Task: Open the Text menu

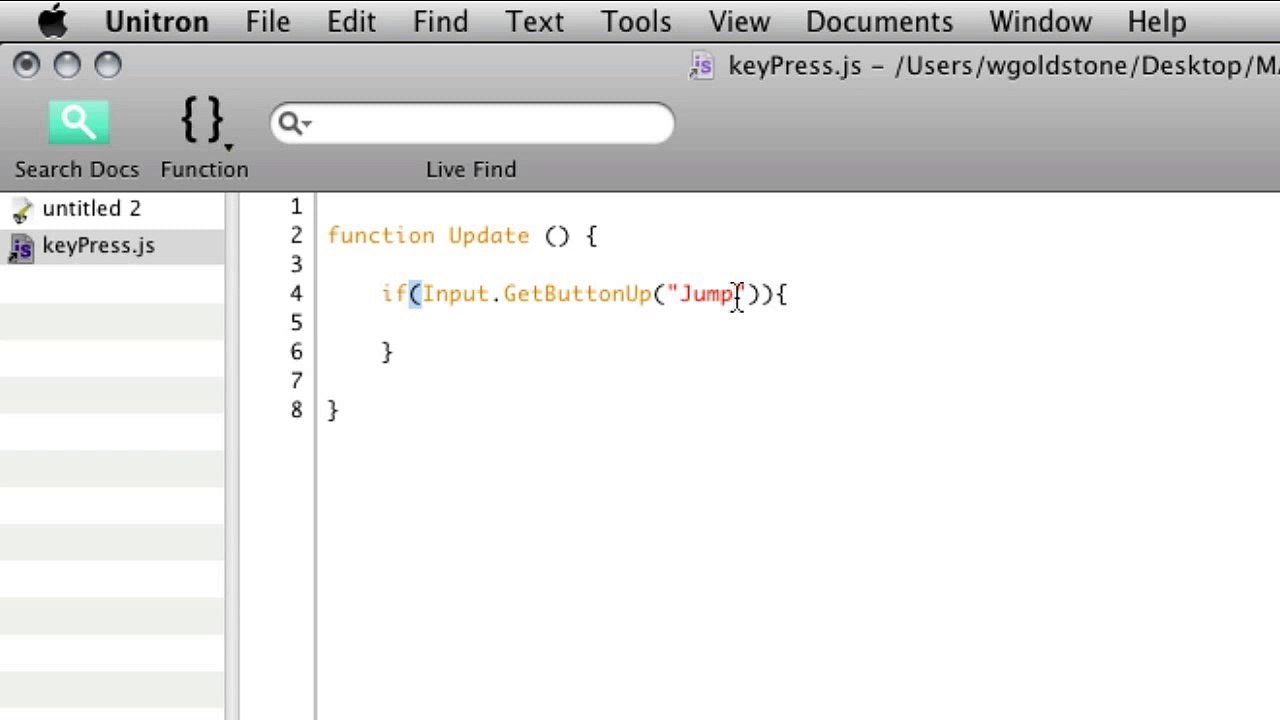Action: [535, 21]
